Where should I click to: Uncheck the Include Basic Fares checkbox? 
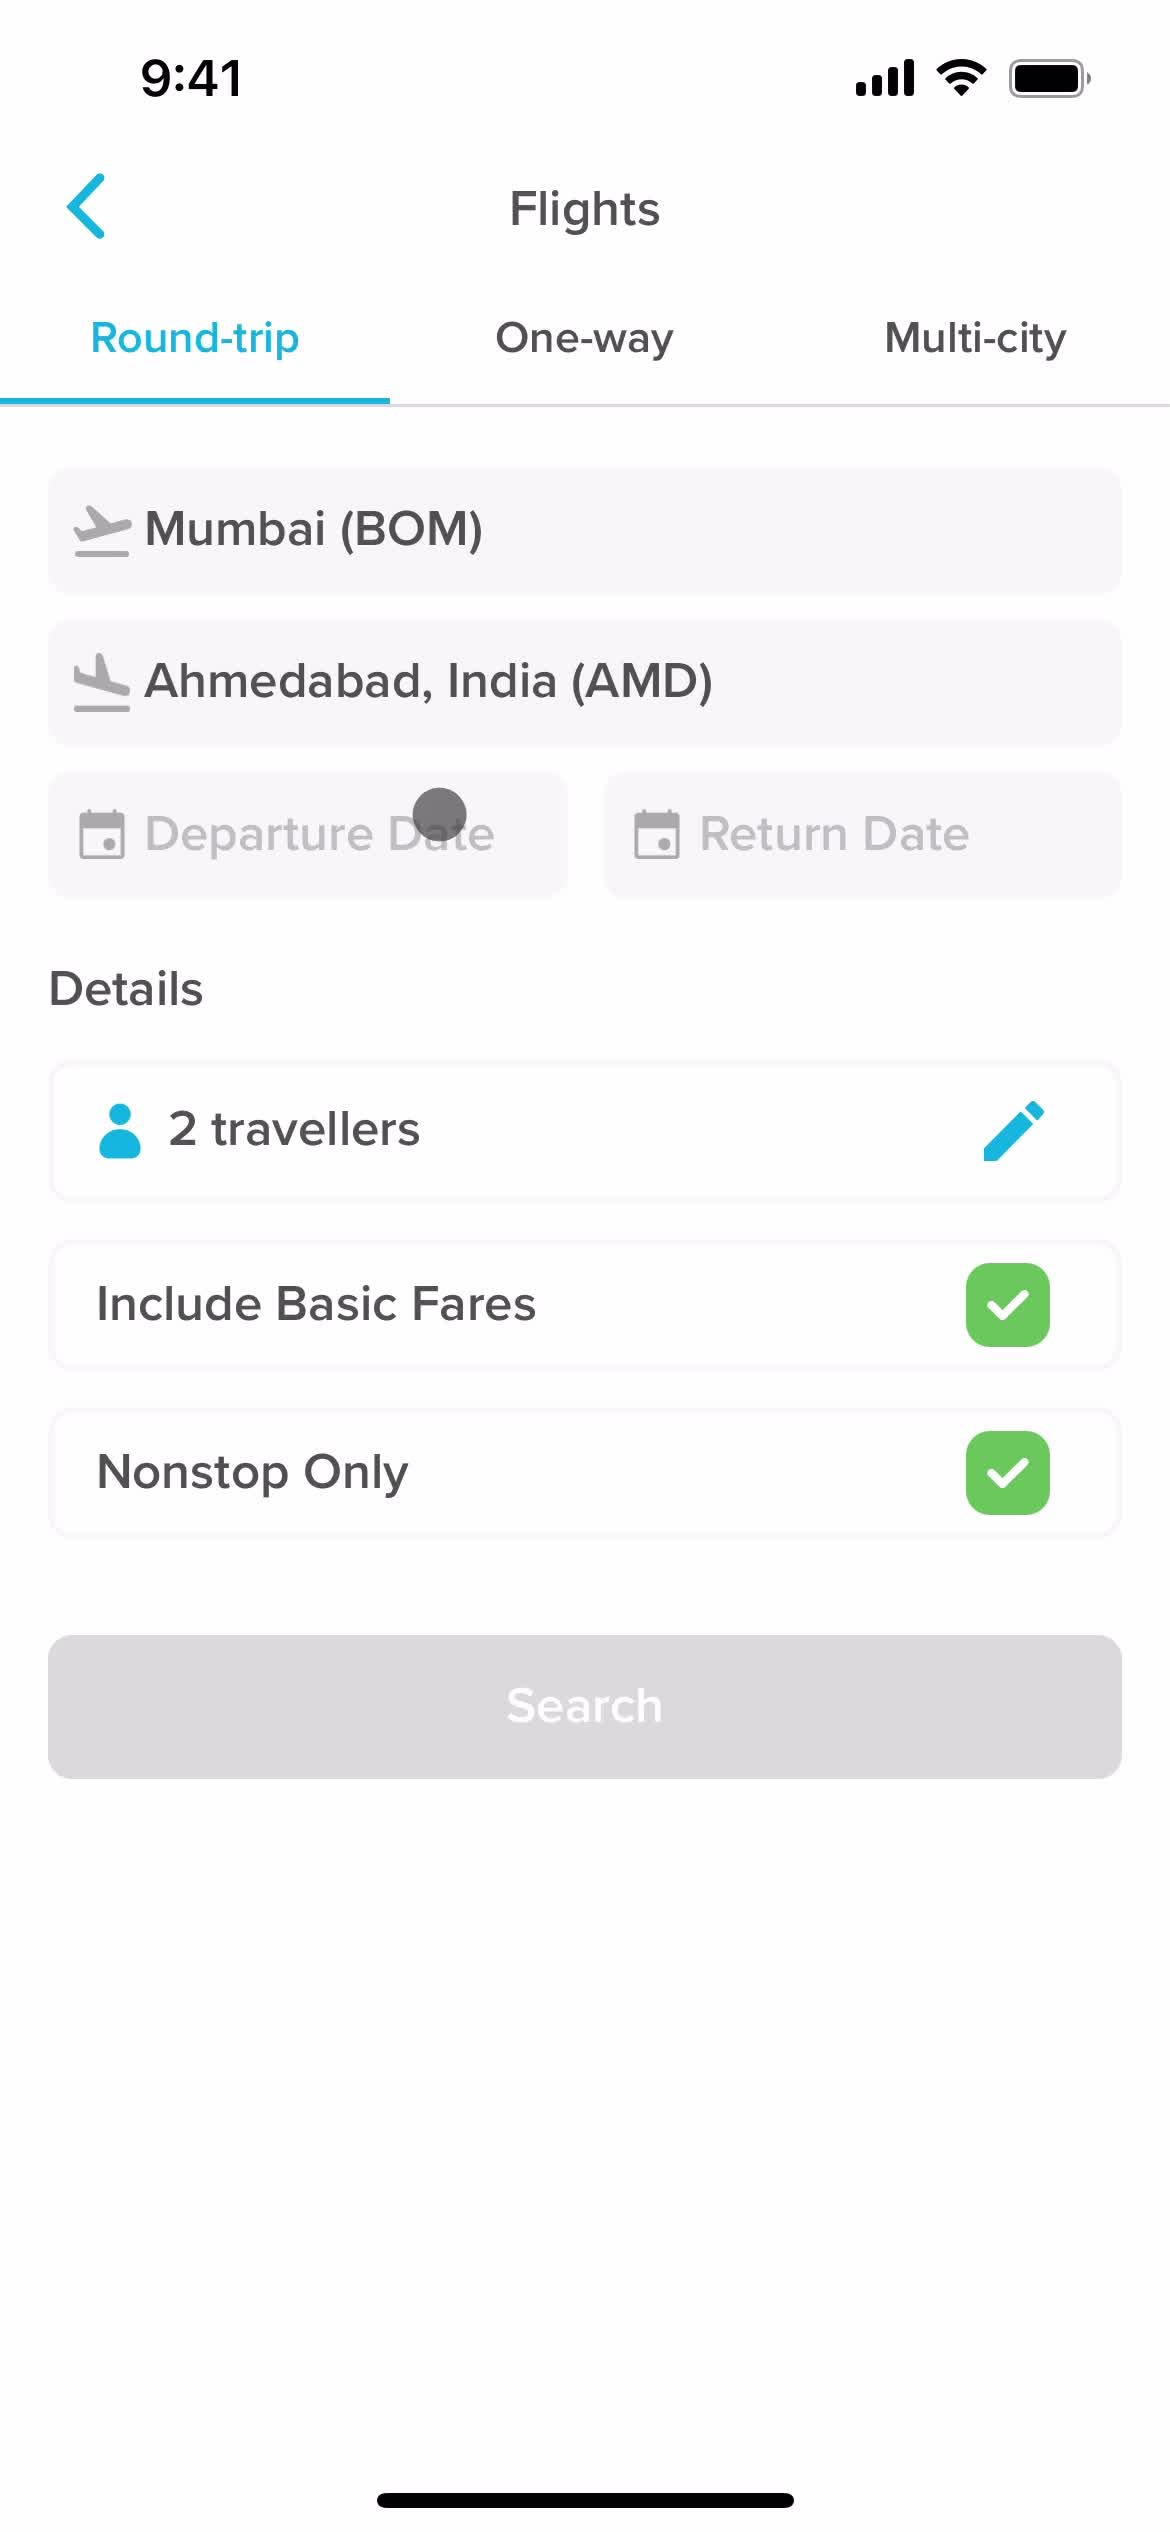pyautogui.click(x=1007, y=1305)
